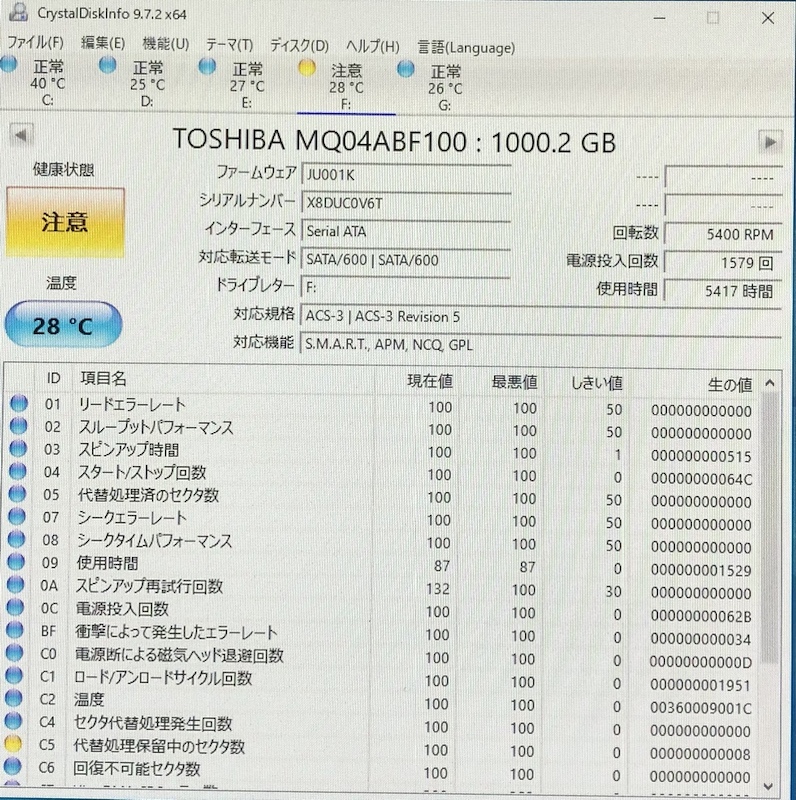Go to previous disk with left arrow
Screen dimensions: 796x800
click(x=21, y=135)
